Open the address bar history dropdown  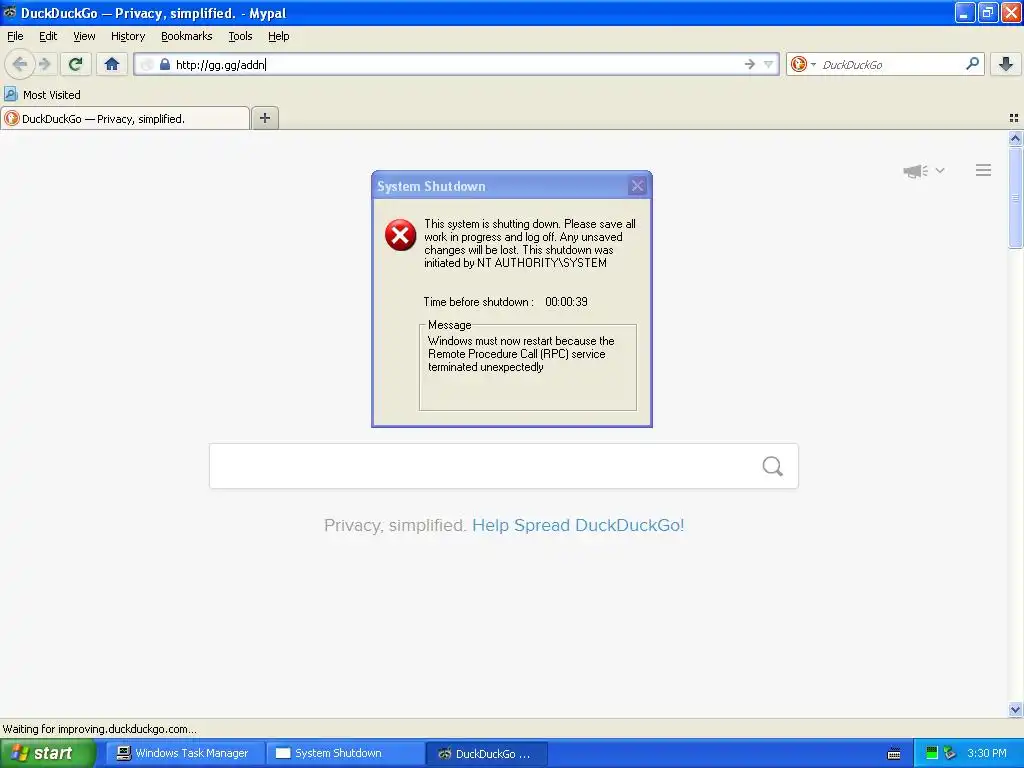pos(769,64)
